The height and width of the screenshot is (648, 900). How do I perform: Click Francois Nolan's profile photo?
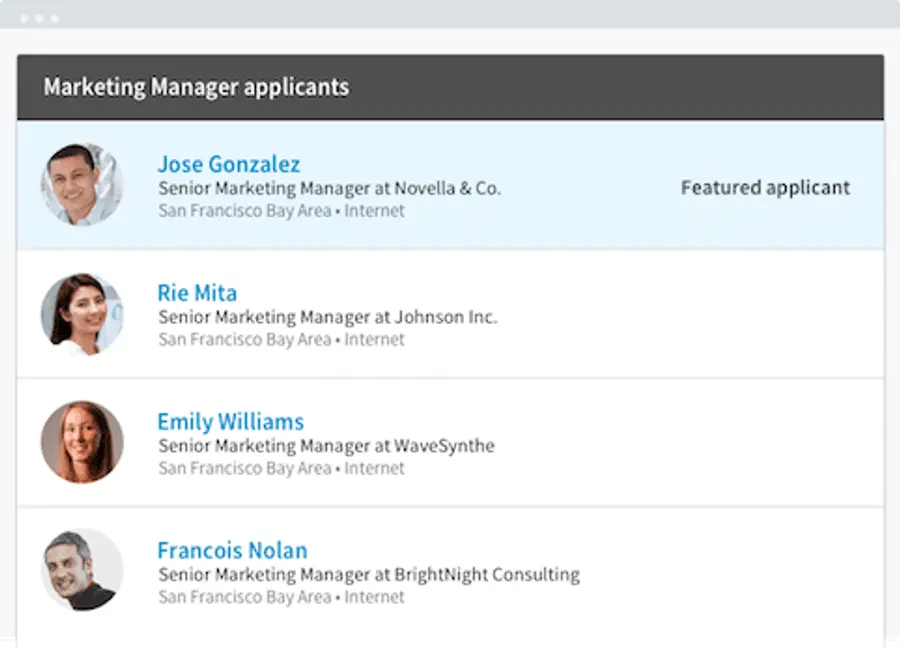82,570
